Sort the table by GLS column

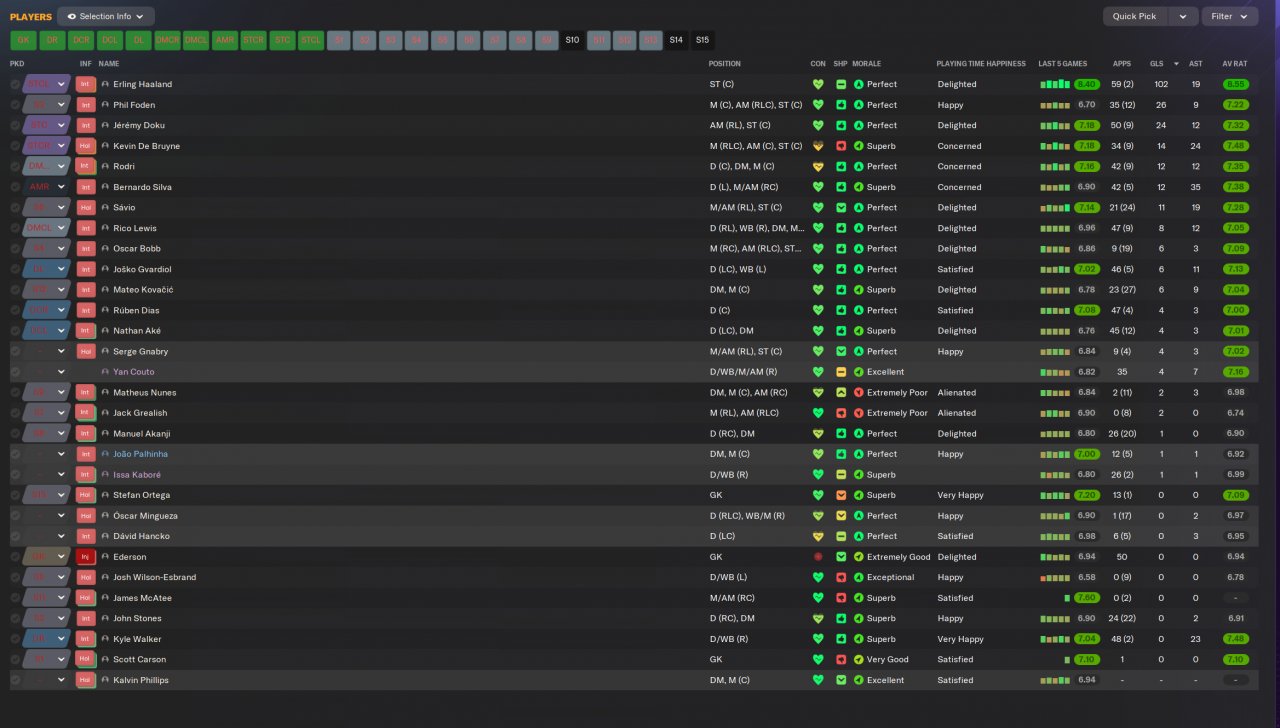coord(1157,64)
